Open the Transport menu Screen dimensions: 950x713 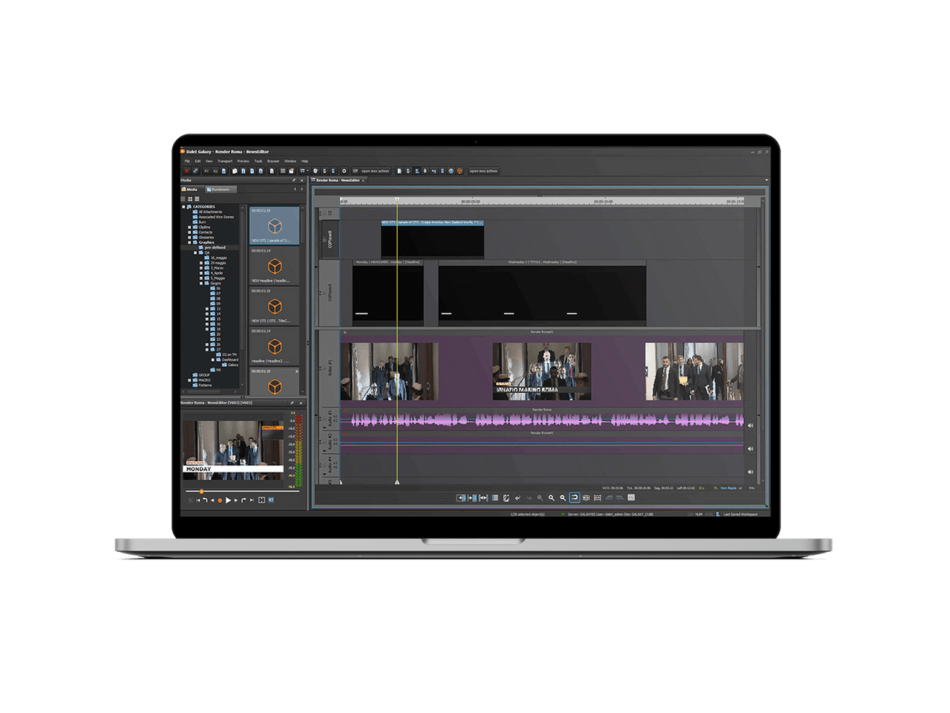225,160
